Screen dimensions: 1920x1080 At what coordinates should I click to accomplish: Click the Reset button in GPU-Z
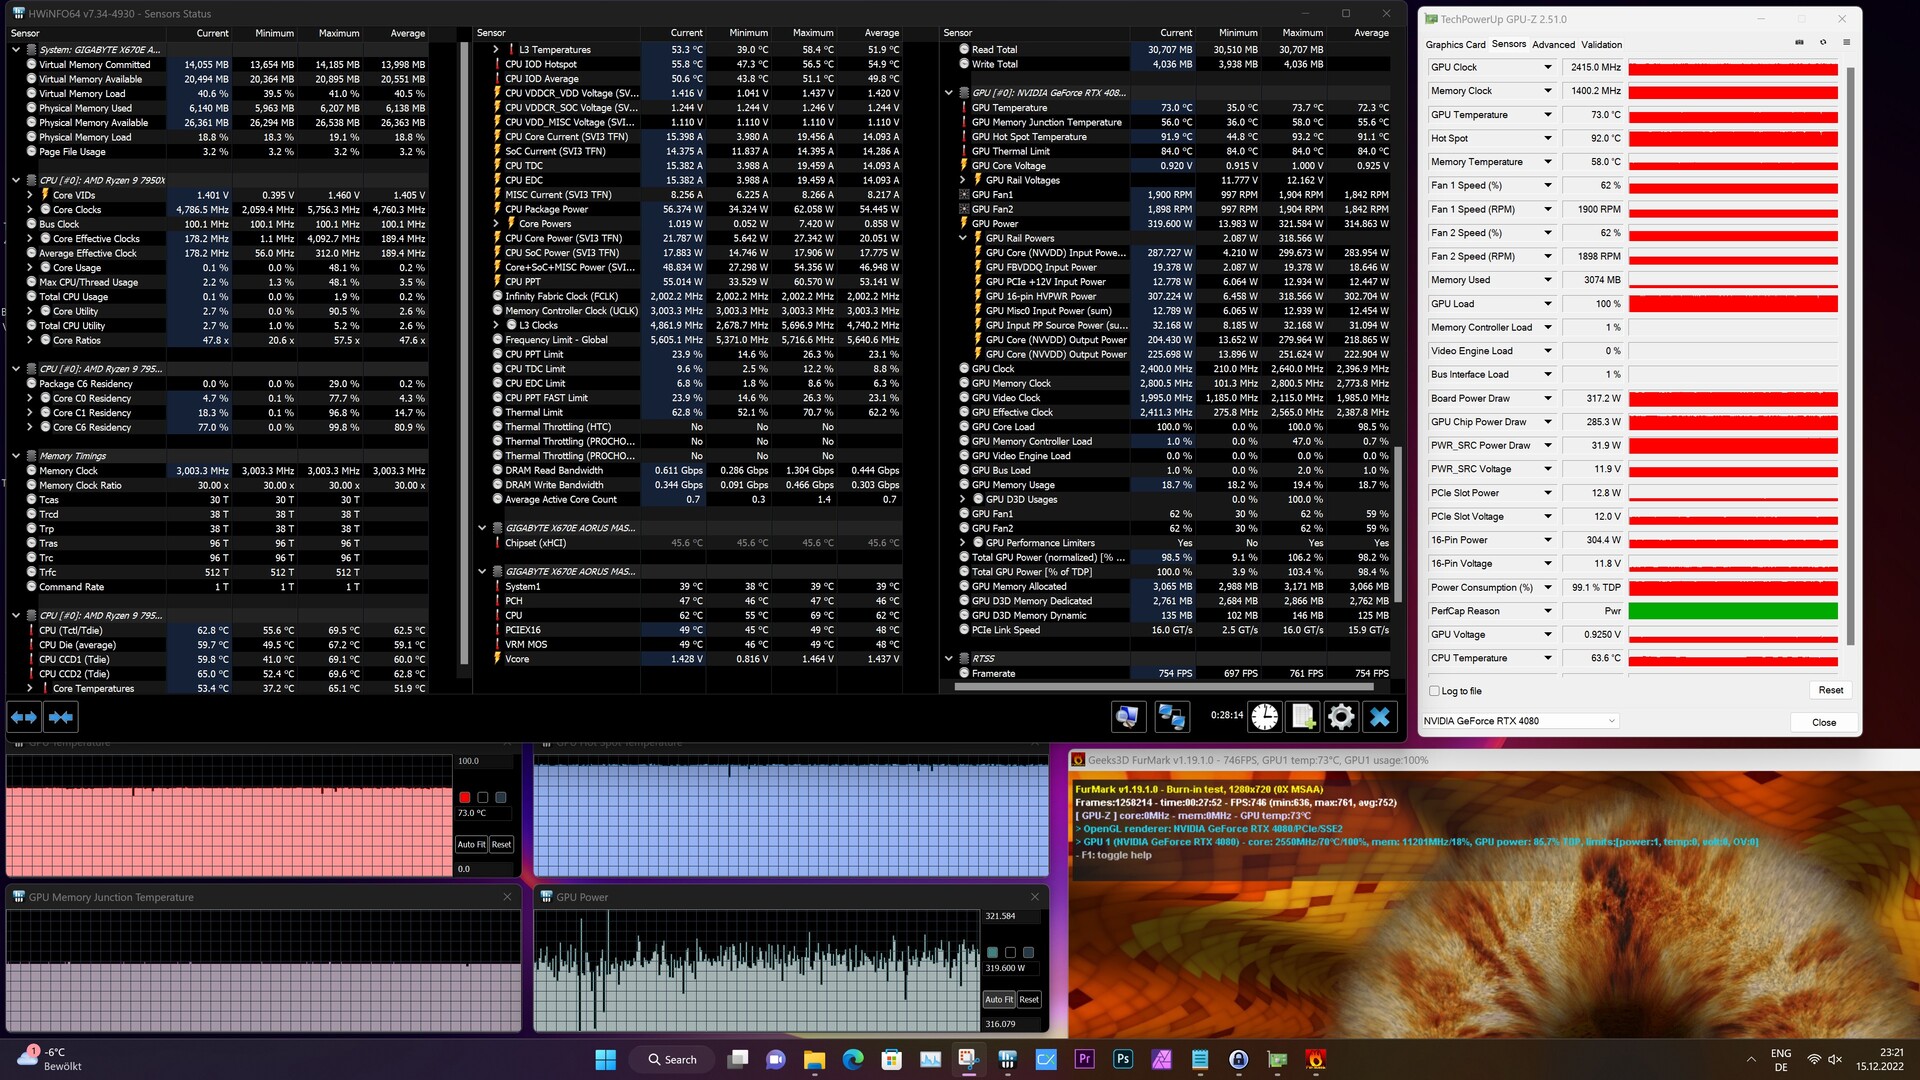(x=1830, y=690)
